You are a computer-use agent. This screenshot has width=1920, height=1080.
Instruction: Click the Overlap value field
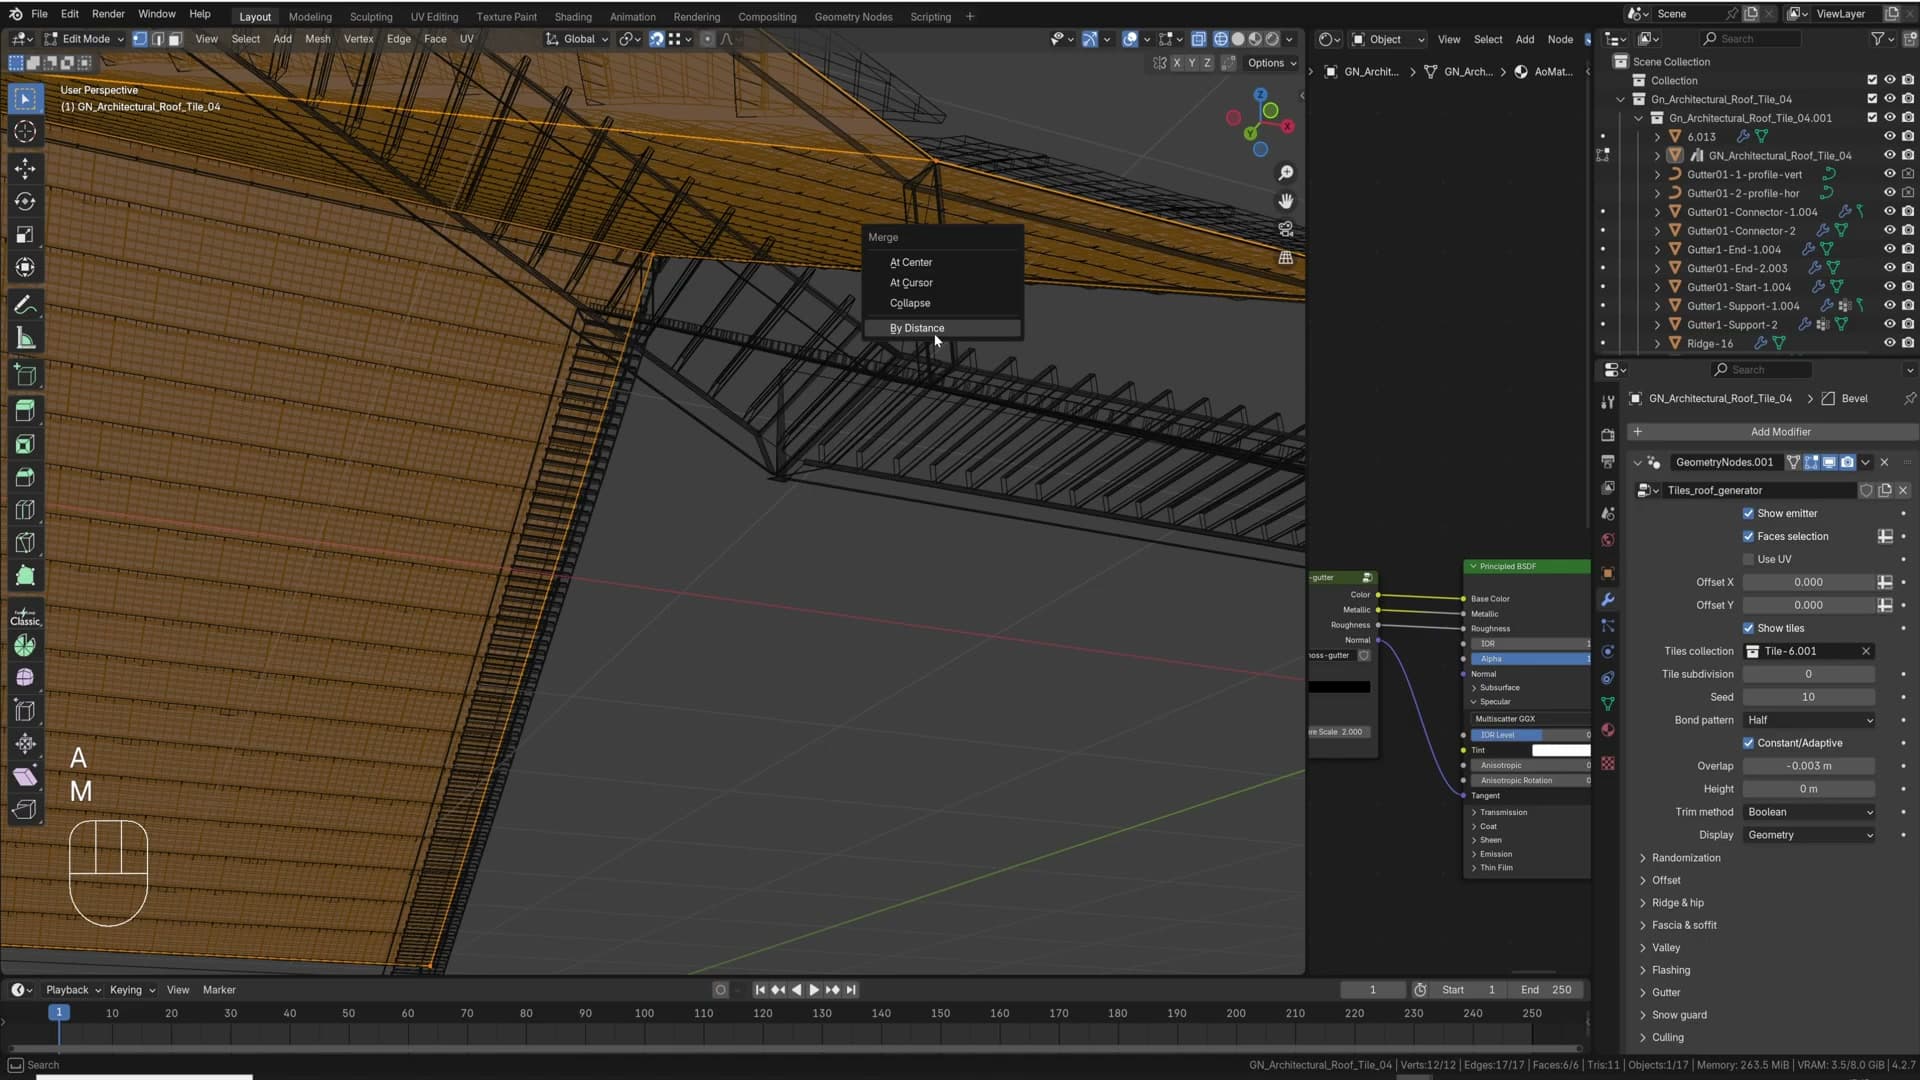[x=1809, y=766]
